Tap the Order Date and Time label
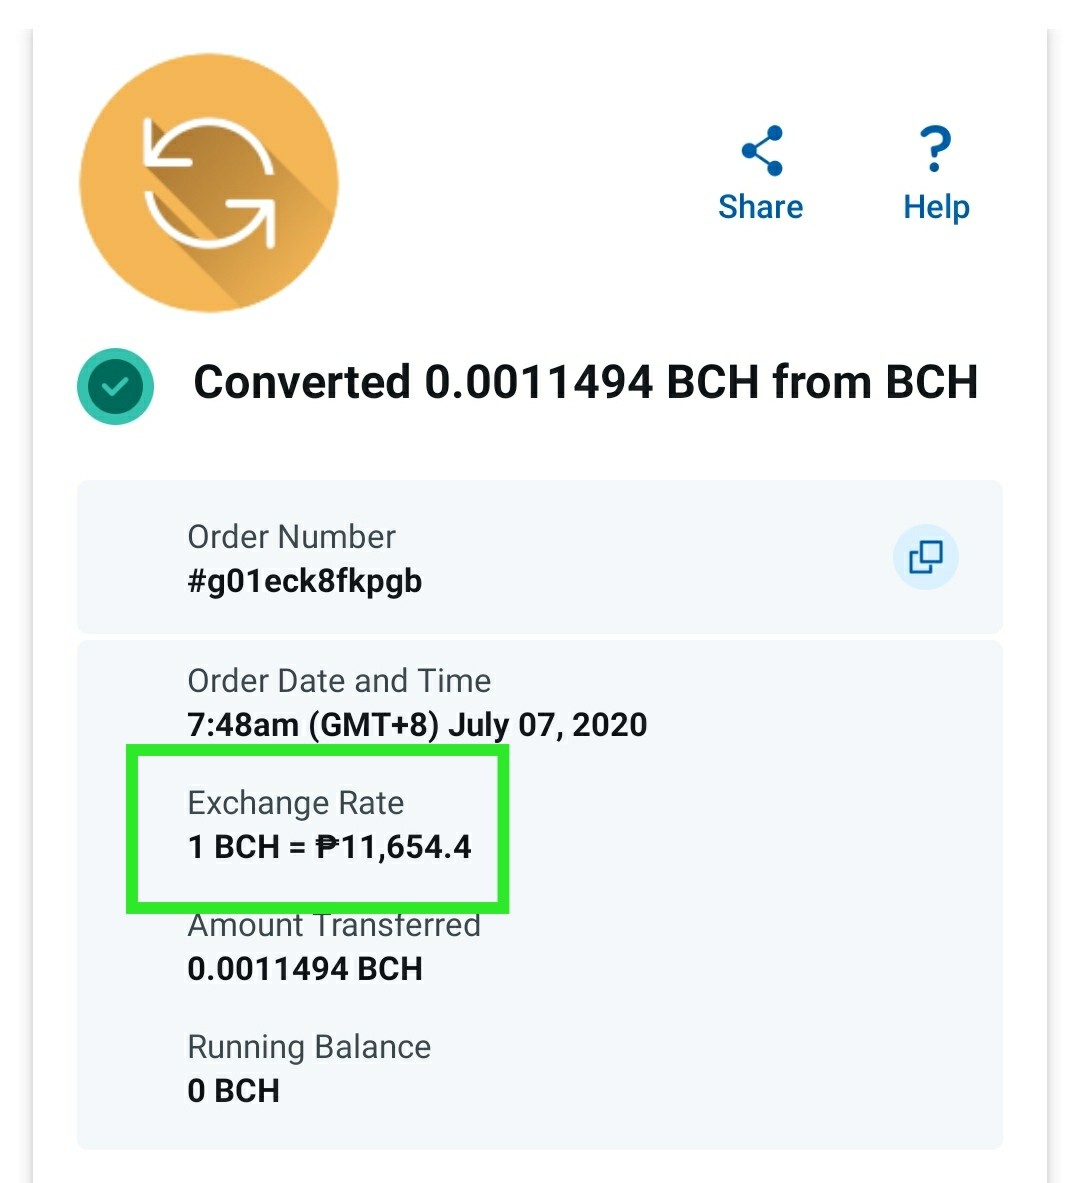Image resolution: width=1080 pixels, height=1183 pixels. click(339, 681)
